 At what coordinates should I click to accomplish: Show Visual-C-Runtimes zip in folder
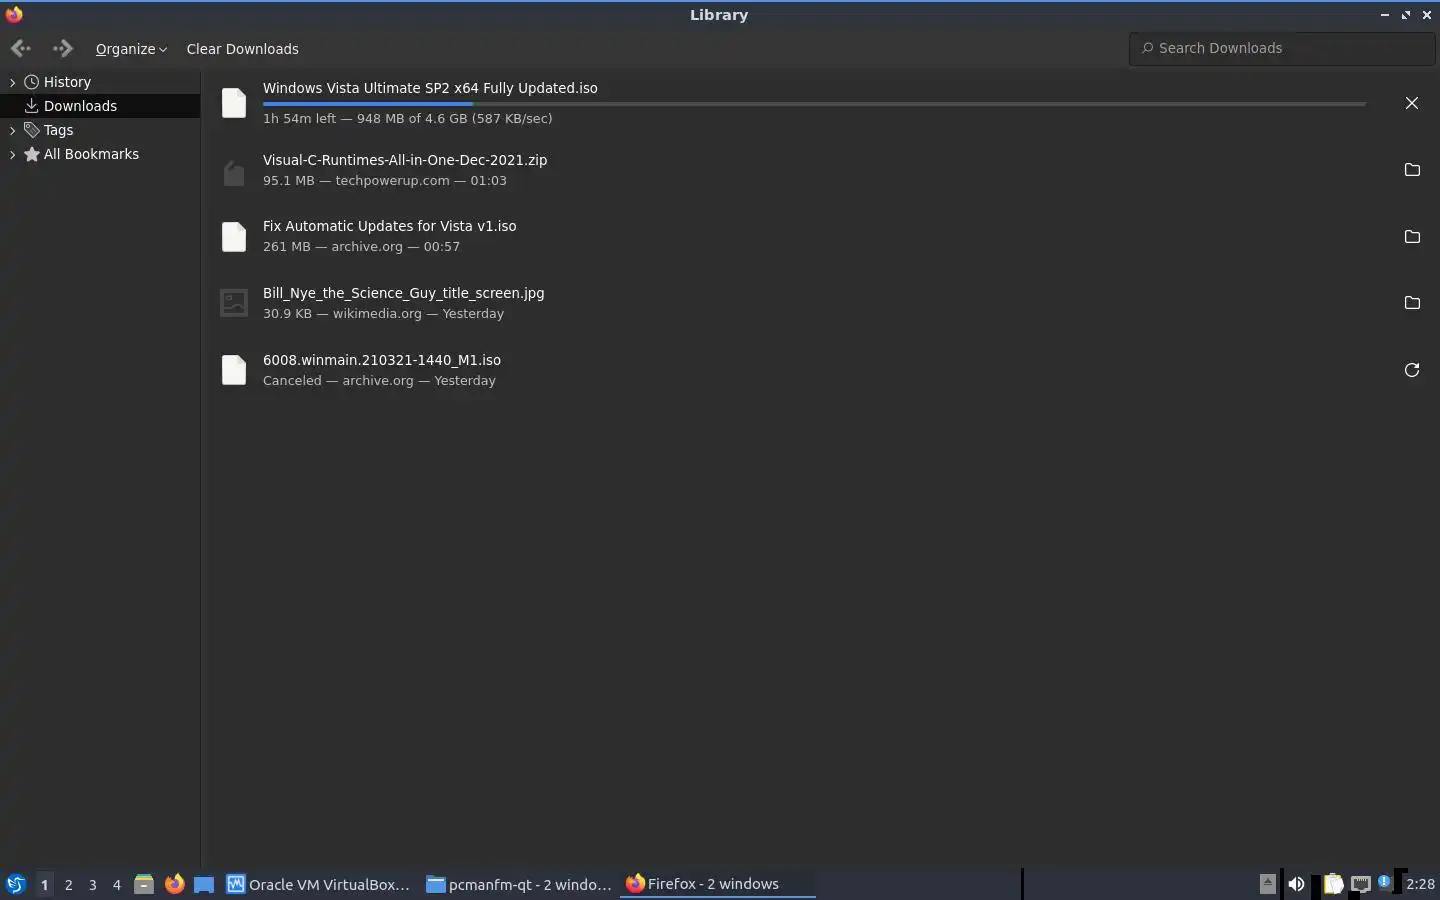(1411, 170)
